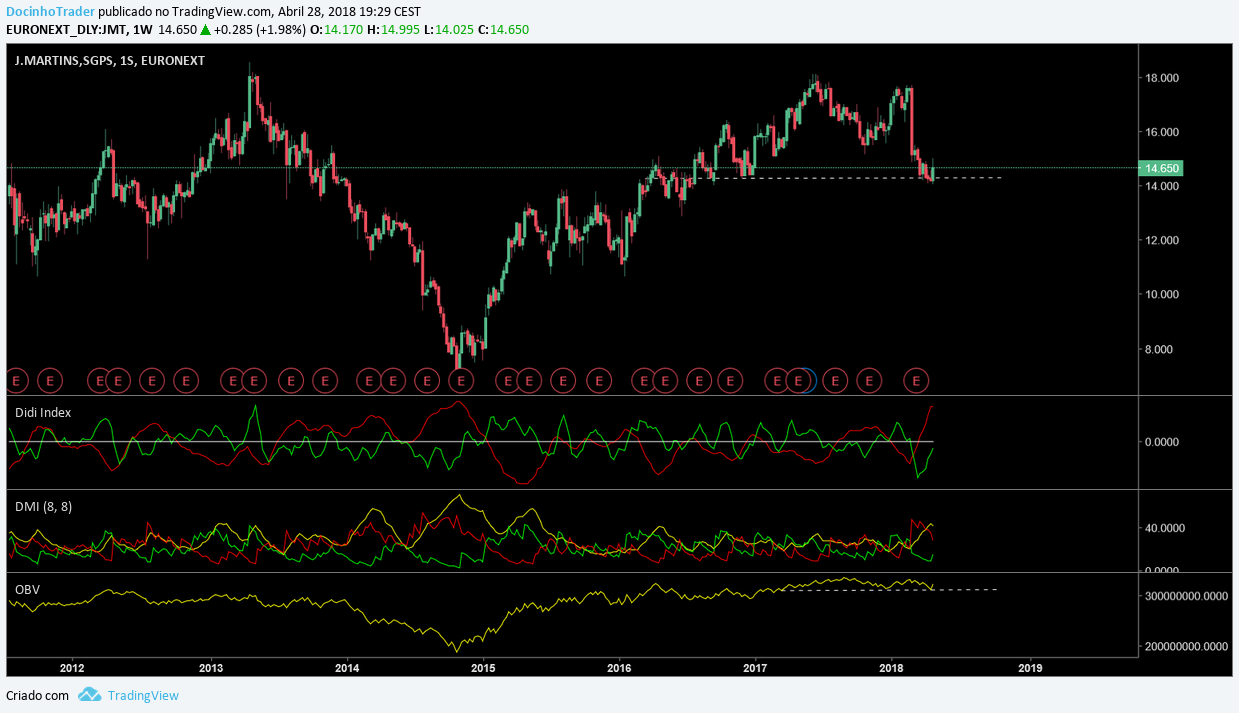
Task: Click the green up arrow beside 14.650 in header
Action: tap(205, 30)
